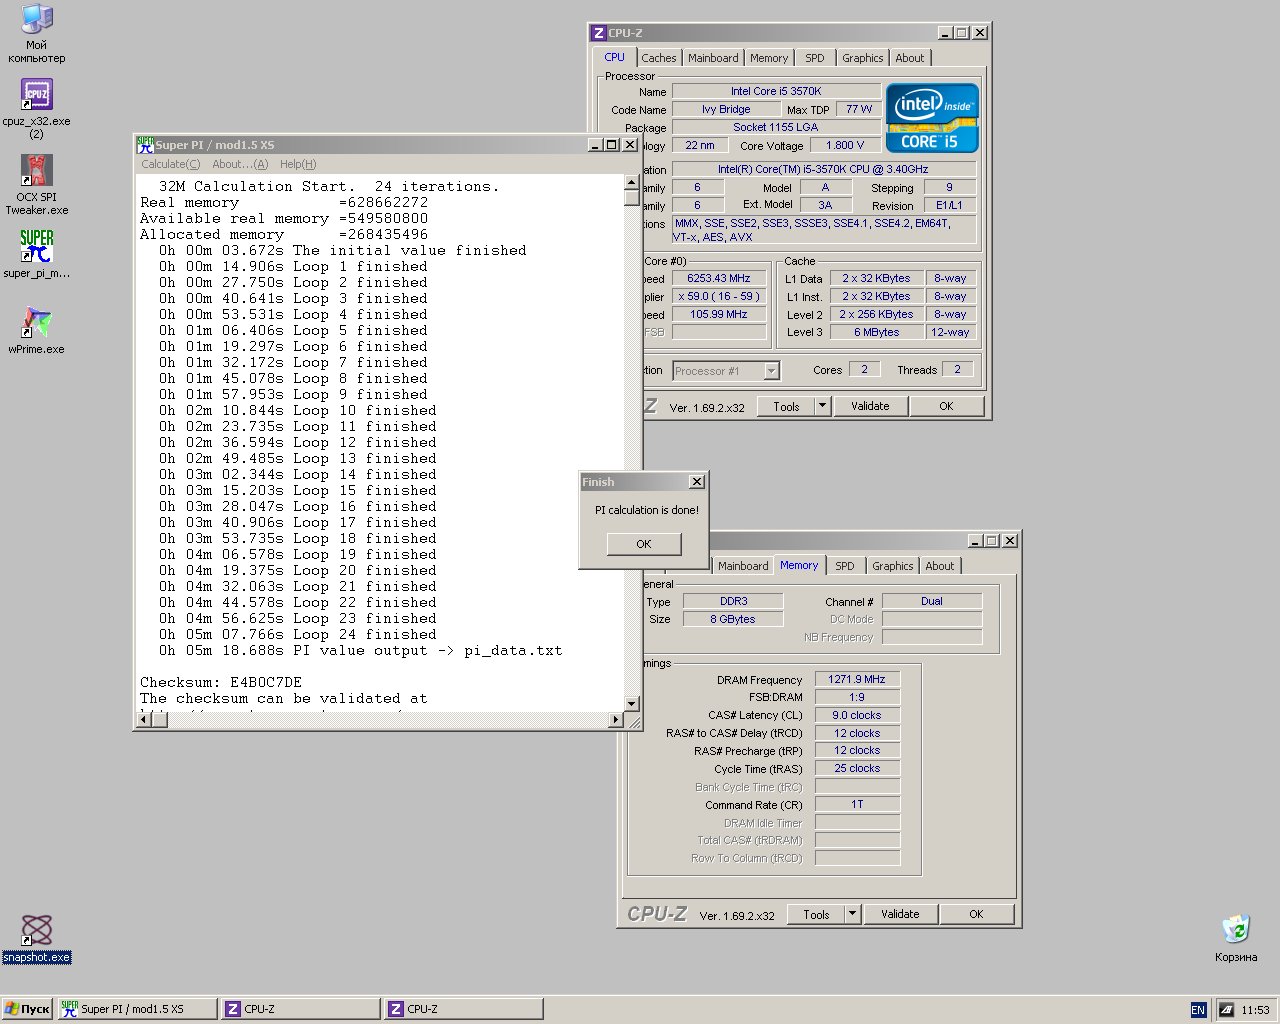Open the Recycle Bin icon
Screen dimensions: 1280x1024
[x=1236, y=938]
